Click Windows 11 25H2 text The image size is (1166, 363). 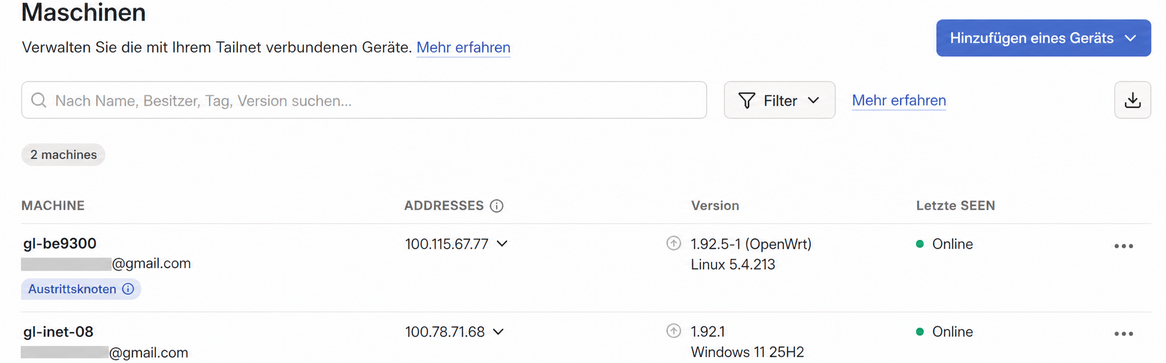click(x=747, y=352)
